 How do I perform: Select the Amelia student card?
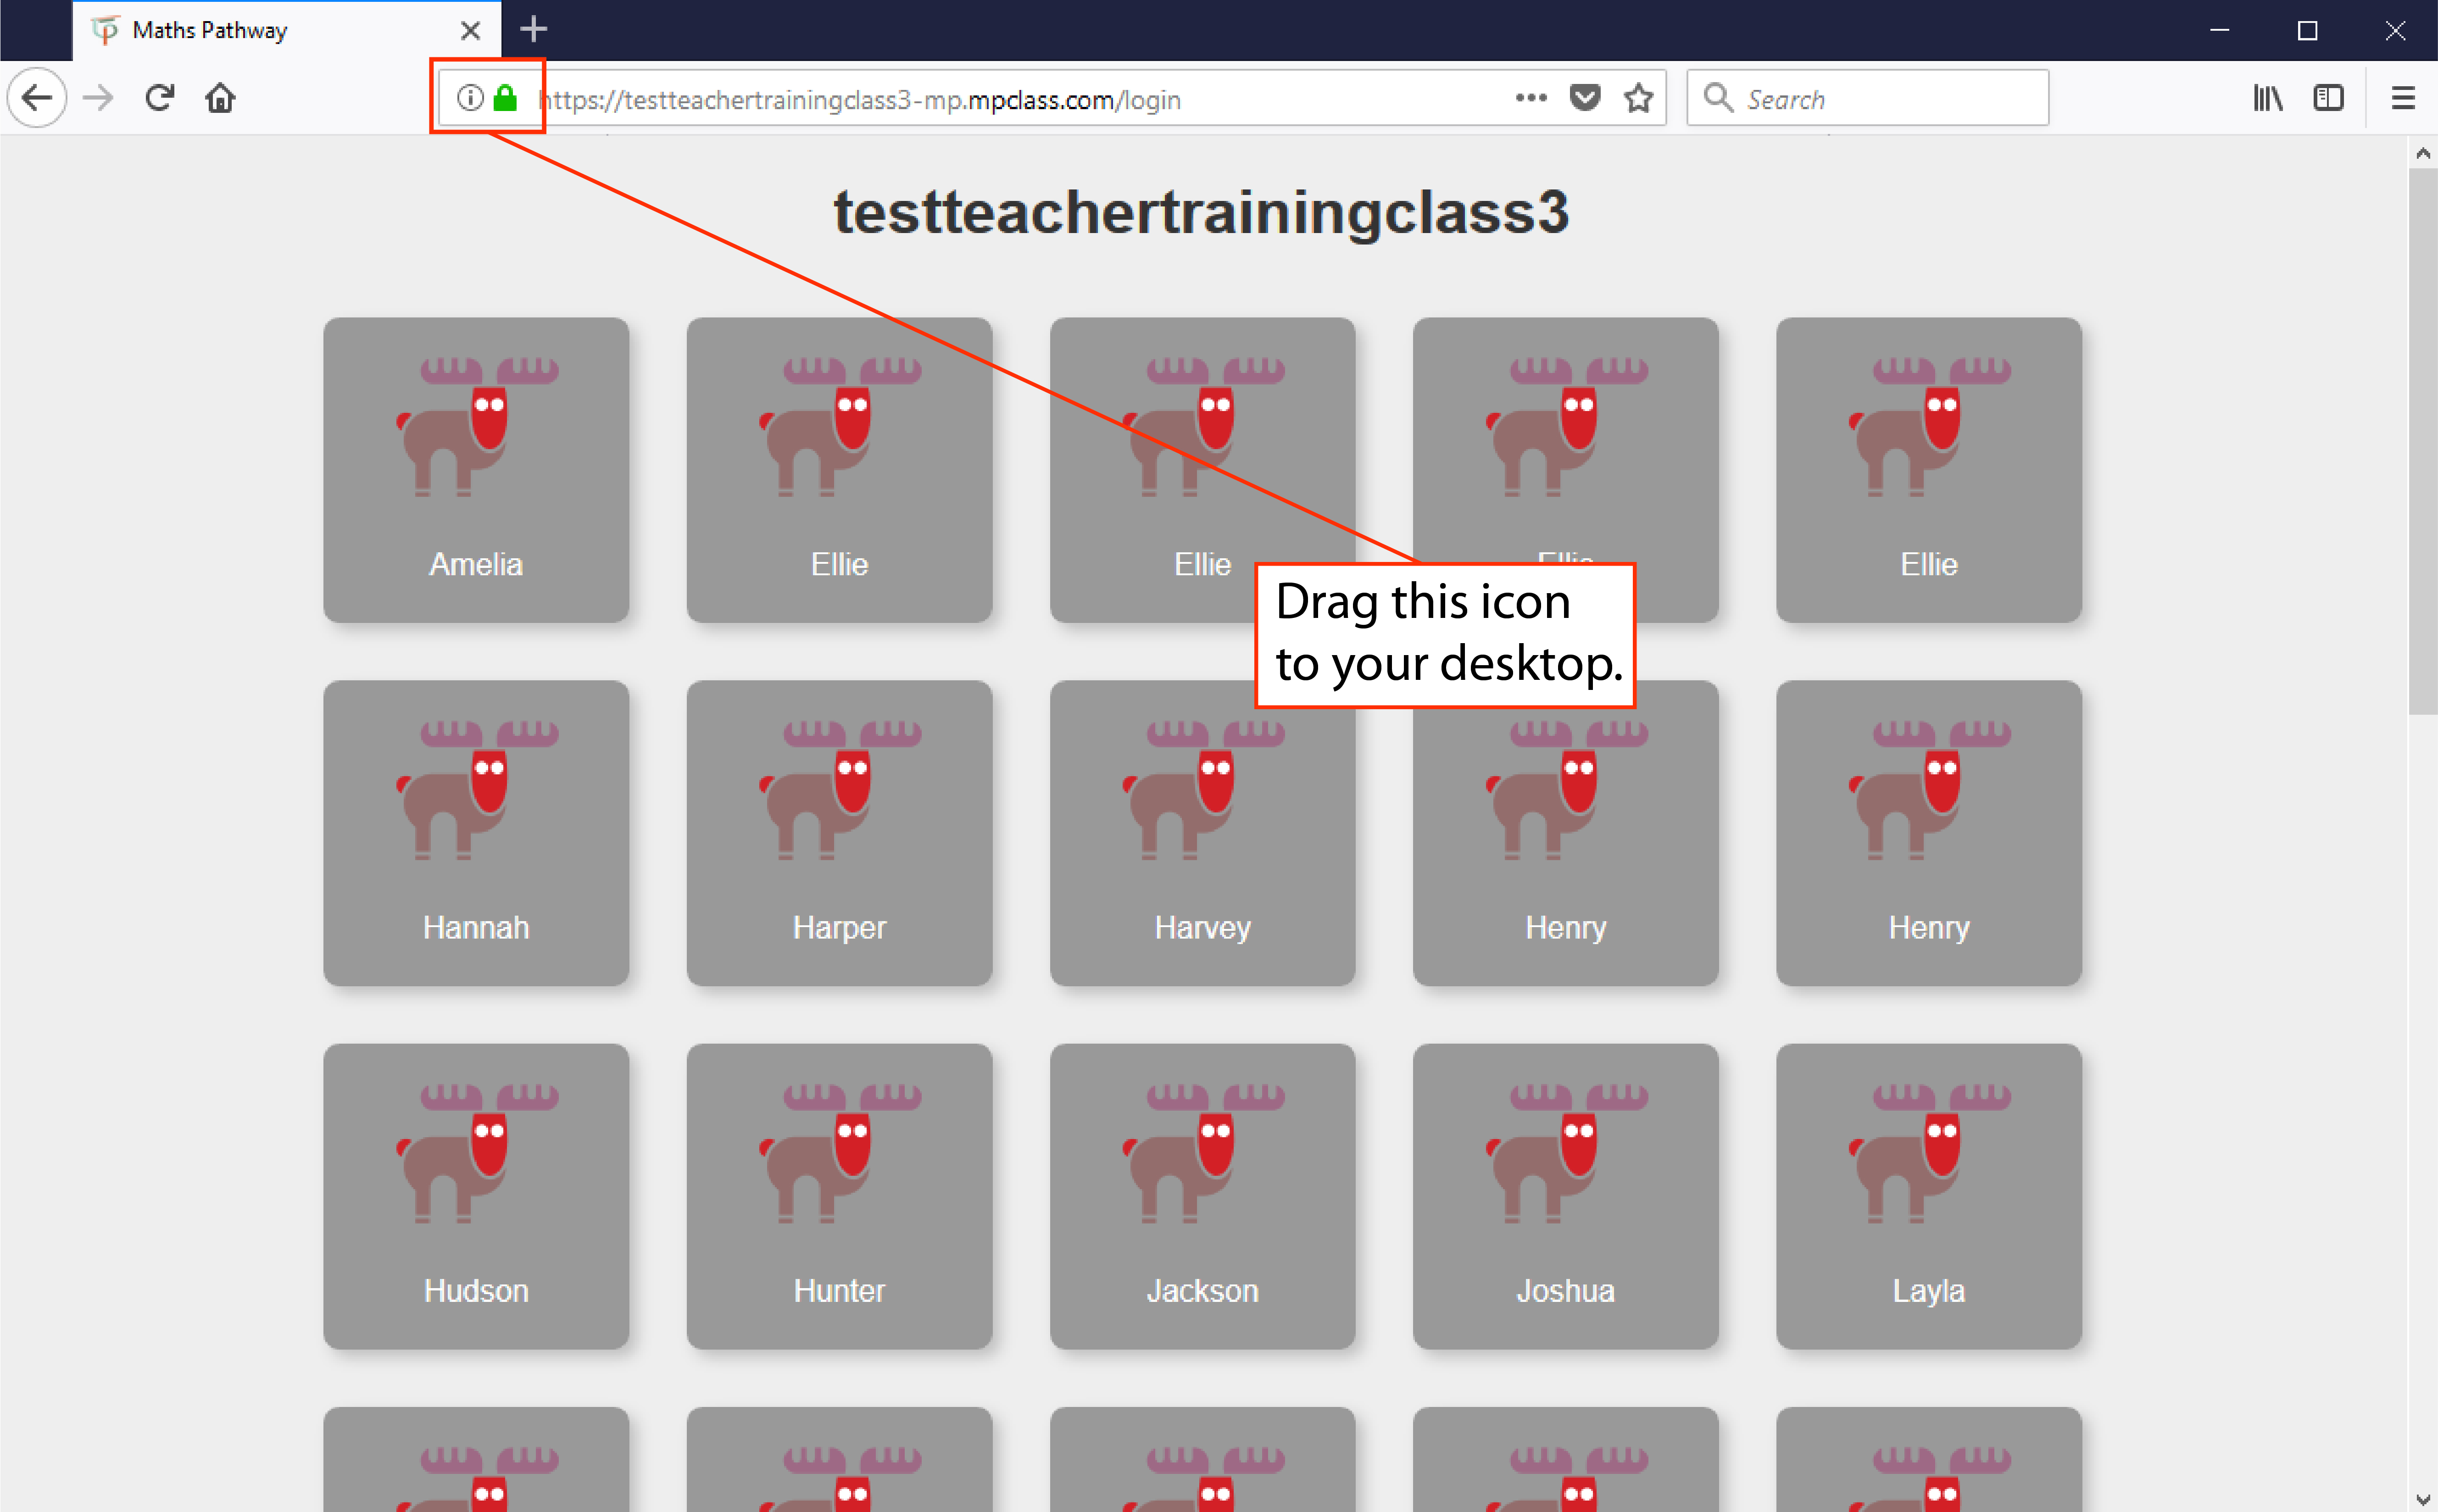coord(476,470)
